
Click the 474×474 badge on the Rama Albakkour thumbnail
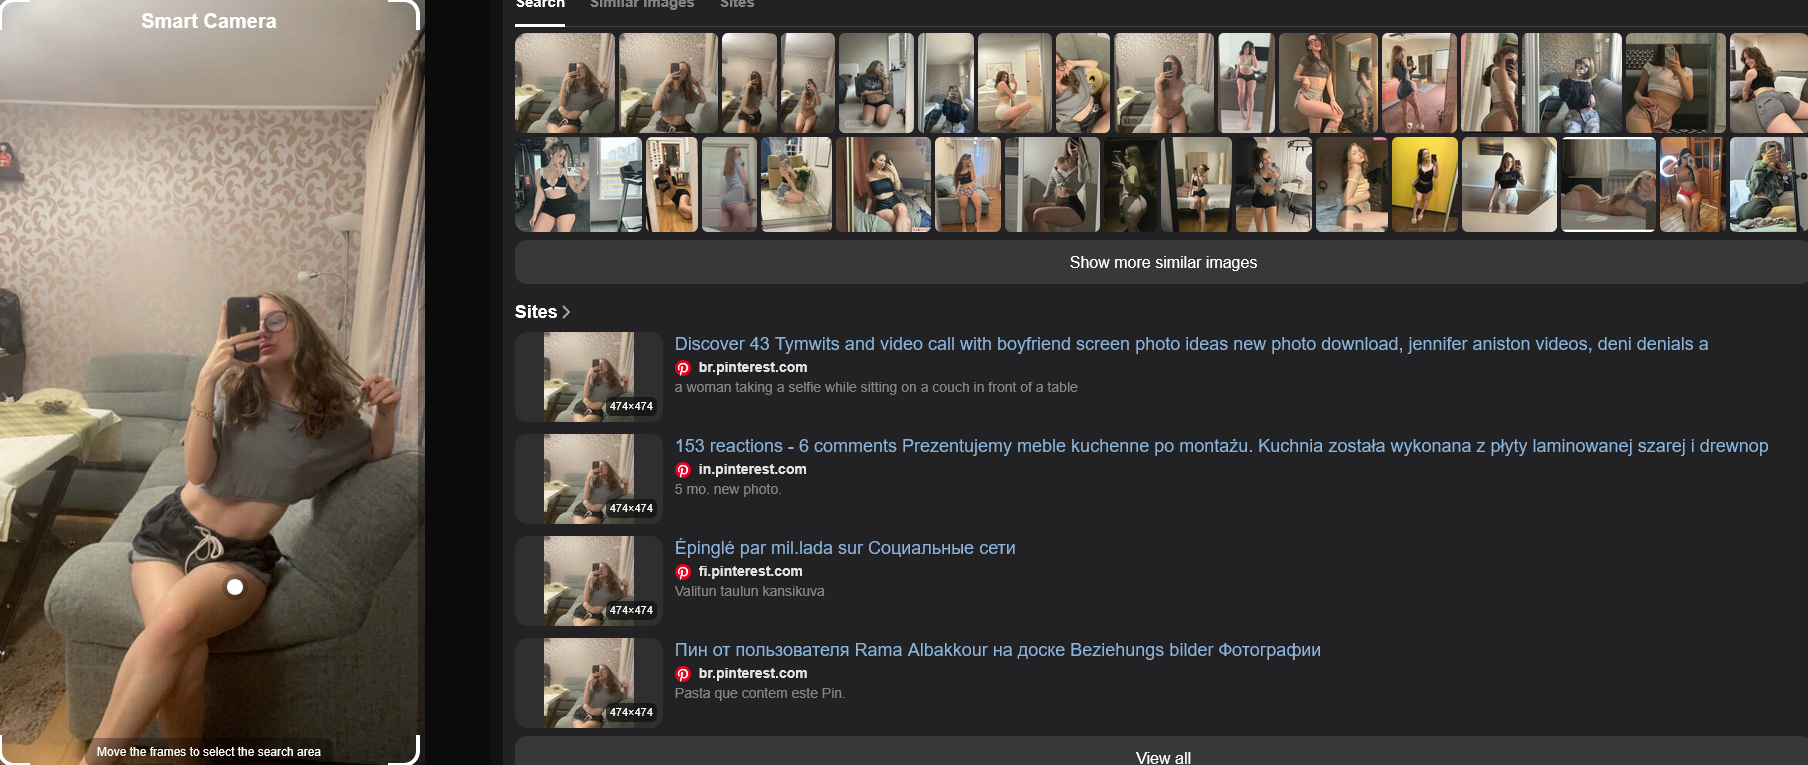[631, 712]
